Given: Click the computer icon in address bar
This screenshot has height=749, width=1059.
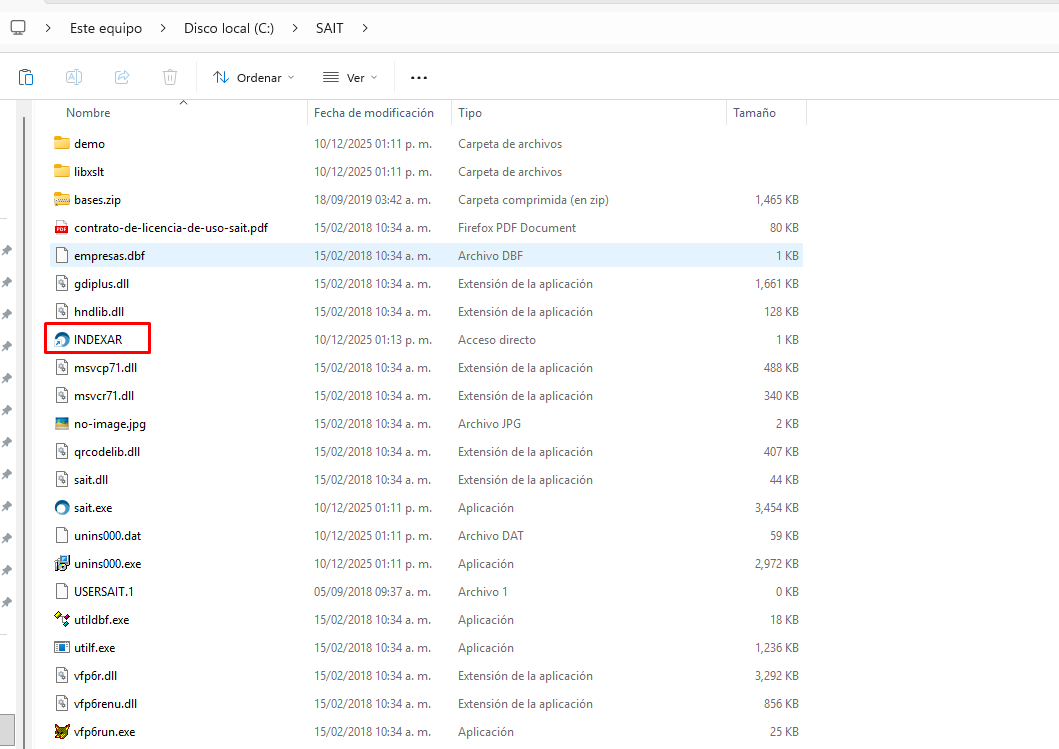Looking at the screenshot, I should (18, 28).
